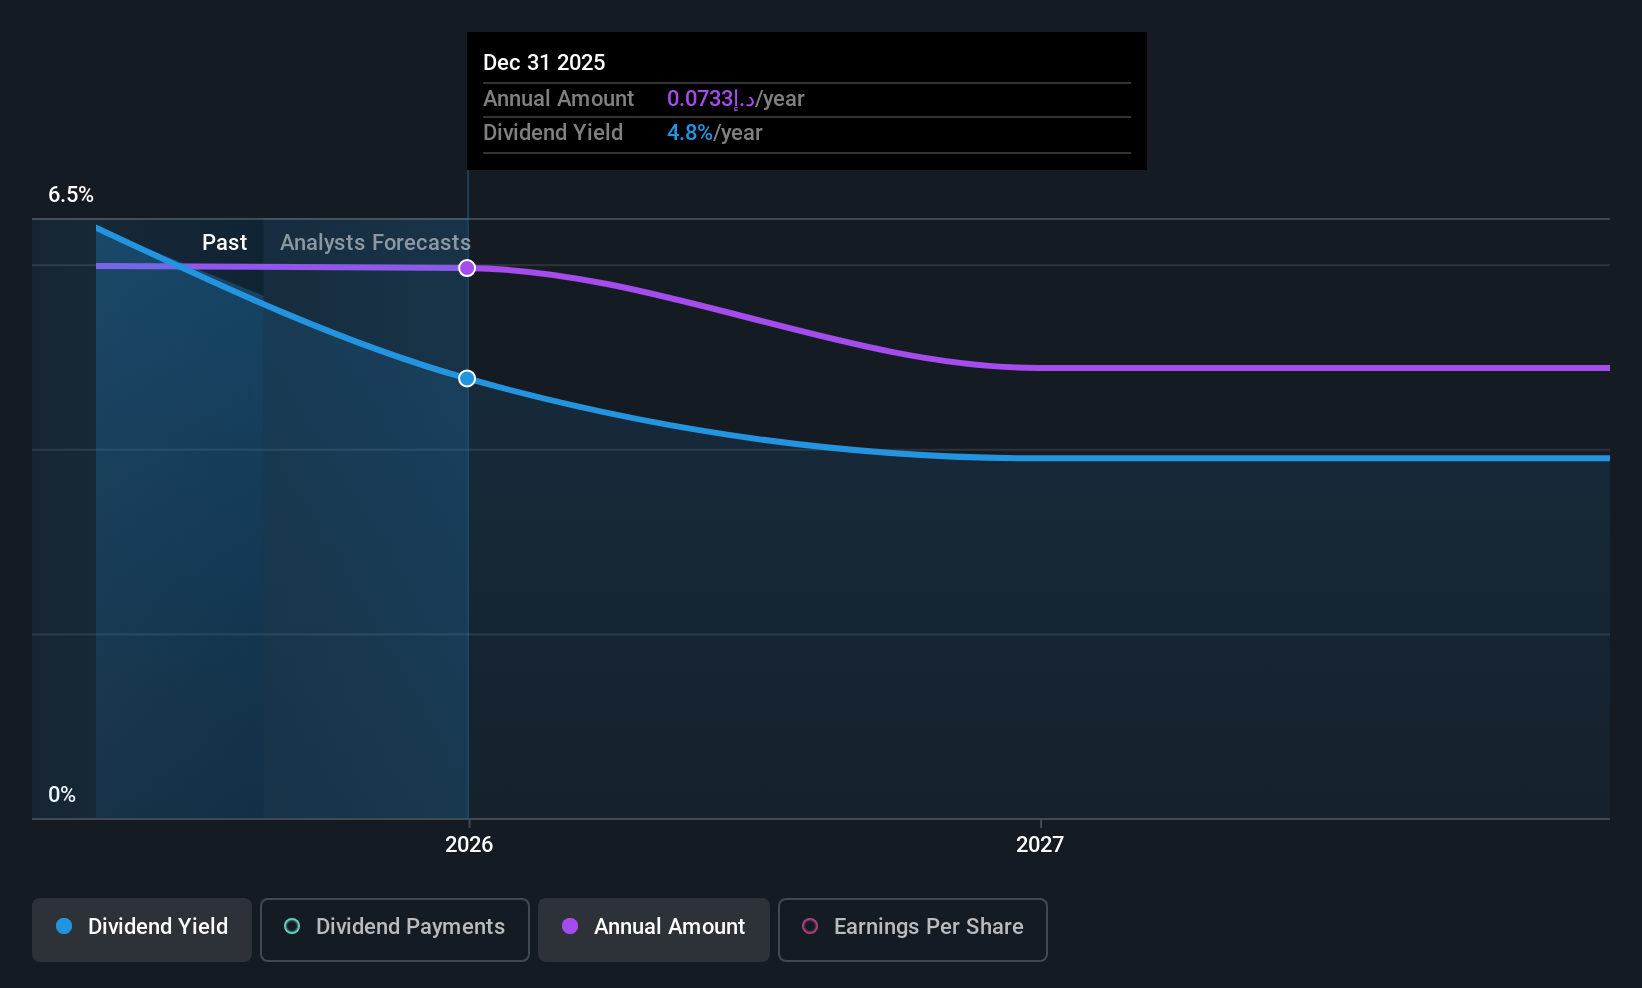Toggle the Dividend Yield legend button
The image size is (1642, 988).
(141, 929)
